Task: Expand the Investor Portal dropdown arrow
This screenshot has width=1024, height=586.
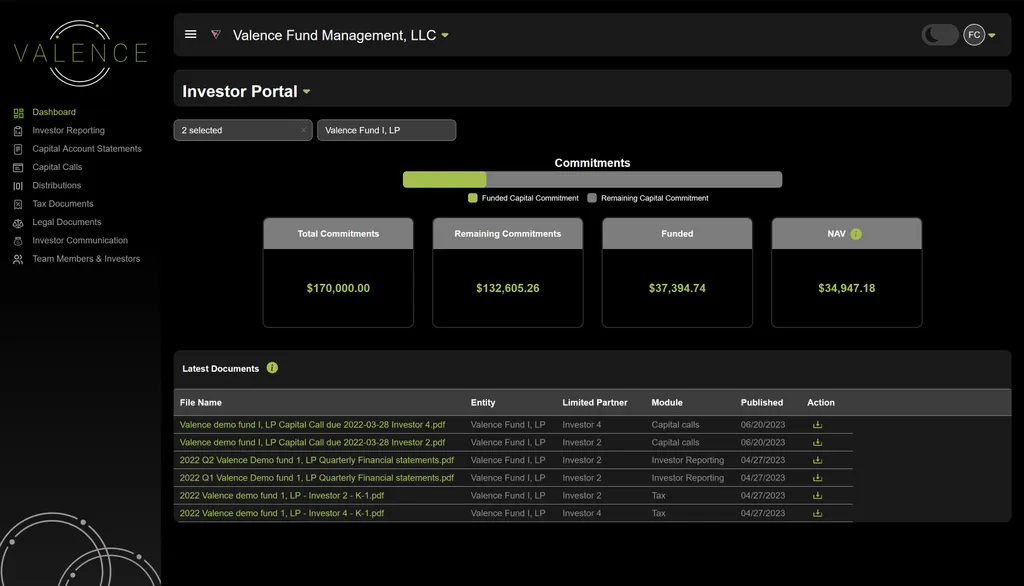Action: pos(306,91)
